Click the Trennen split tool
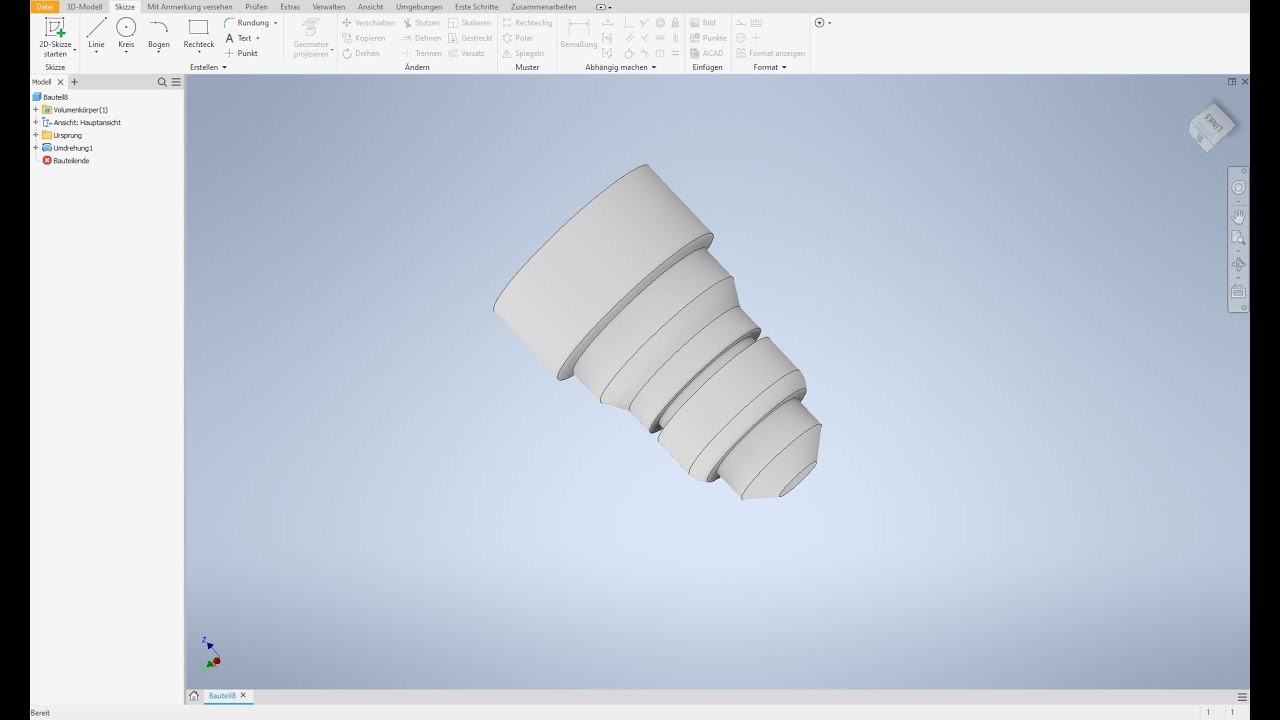 (421, 53)
